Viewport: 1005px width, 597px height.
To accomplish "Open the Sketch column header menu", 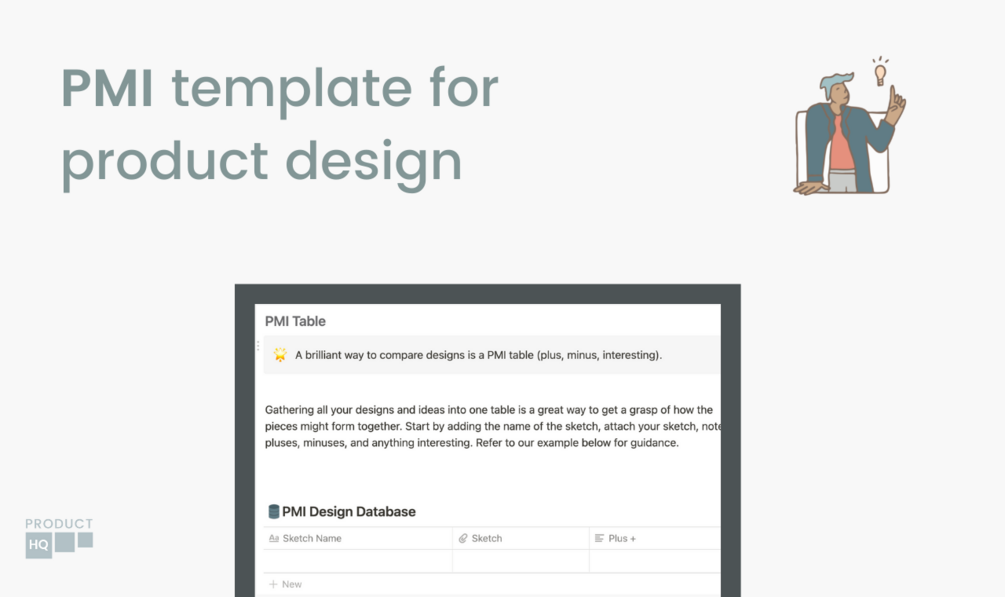I will (x=520, y=539).
